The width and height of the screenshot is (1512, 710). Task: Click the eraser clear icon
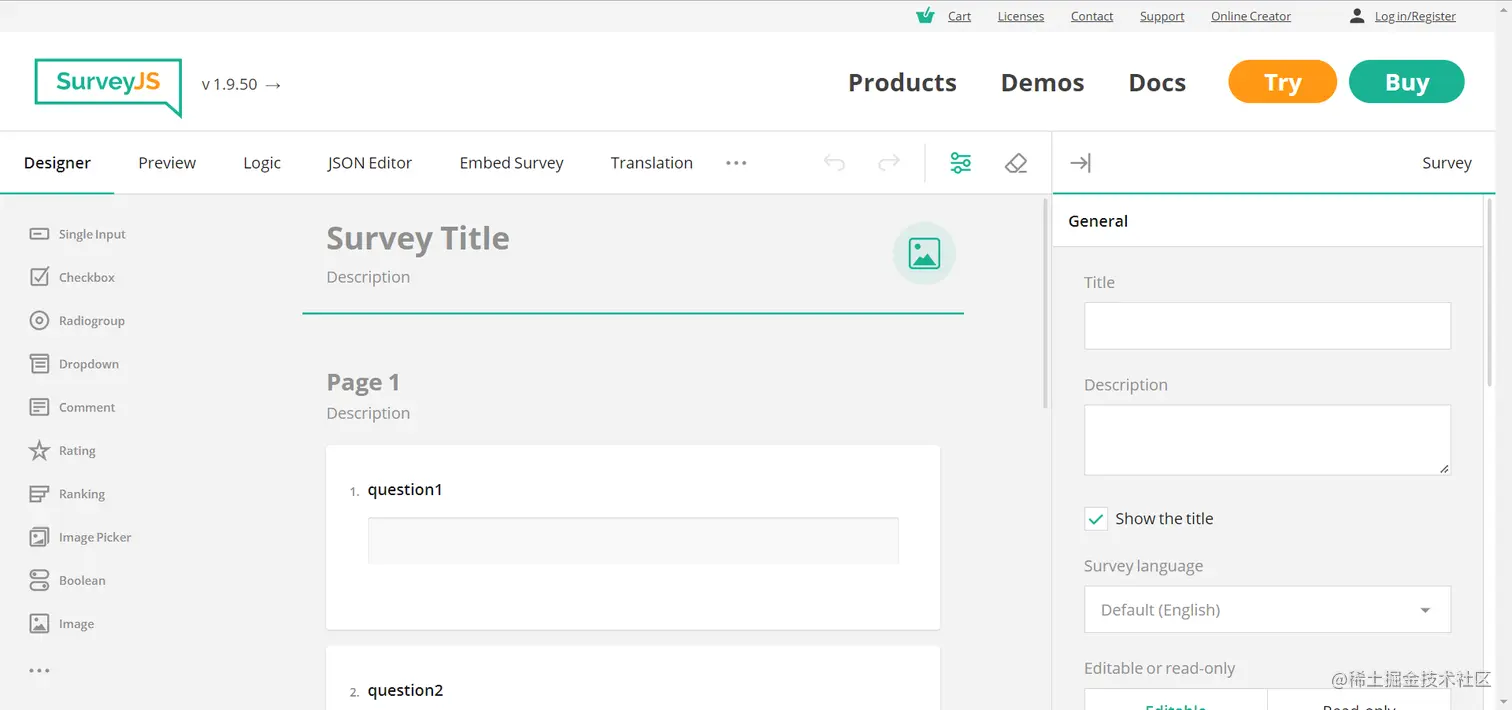1016,163
